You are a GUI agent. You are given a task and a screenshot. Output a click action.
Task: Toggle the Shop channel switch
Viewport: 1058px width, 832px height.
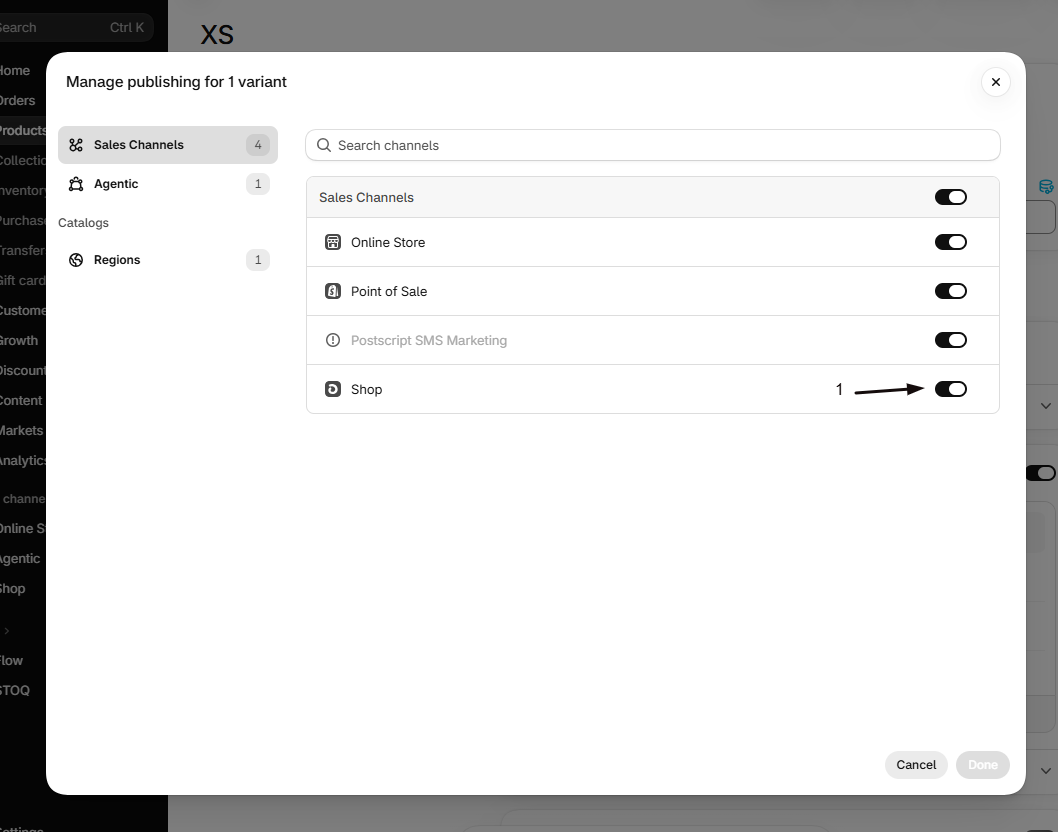951,389
